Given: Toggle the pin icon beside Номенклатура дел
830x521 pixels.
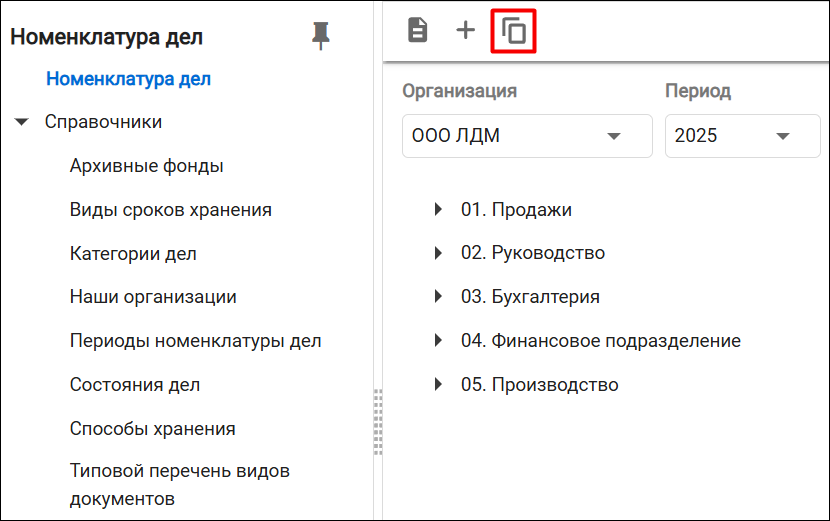Looking at the screenshot, I should [320, 36].
